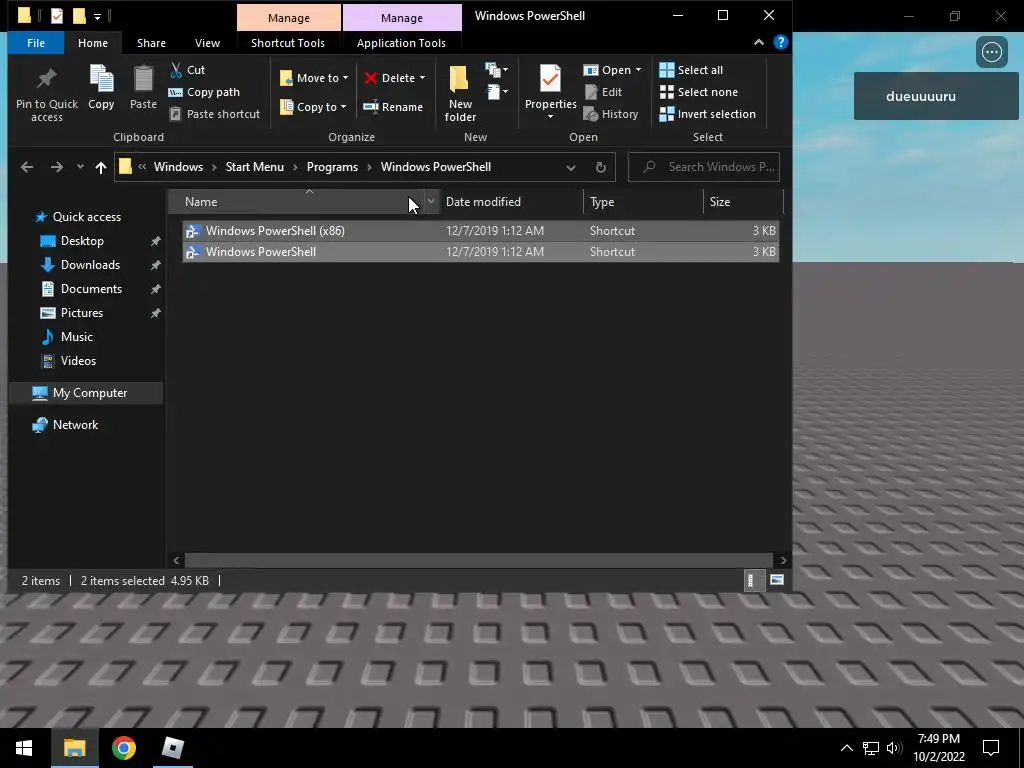Click the Copy ribbon button
The width and height of the screenshot is (1024, 768).
(x=101, y=87)
